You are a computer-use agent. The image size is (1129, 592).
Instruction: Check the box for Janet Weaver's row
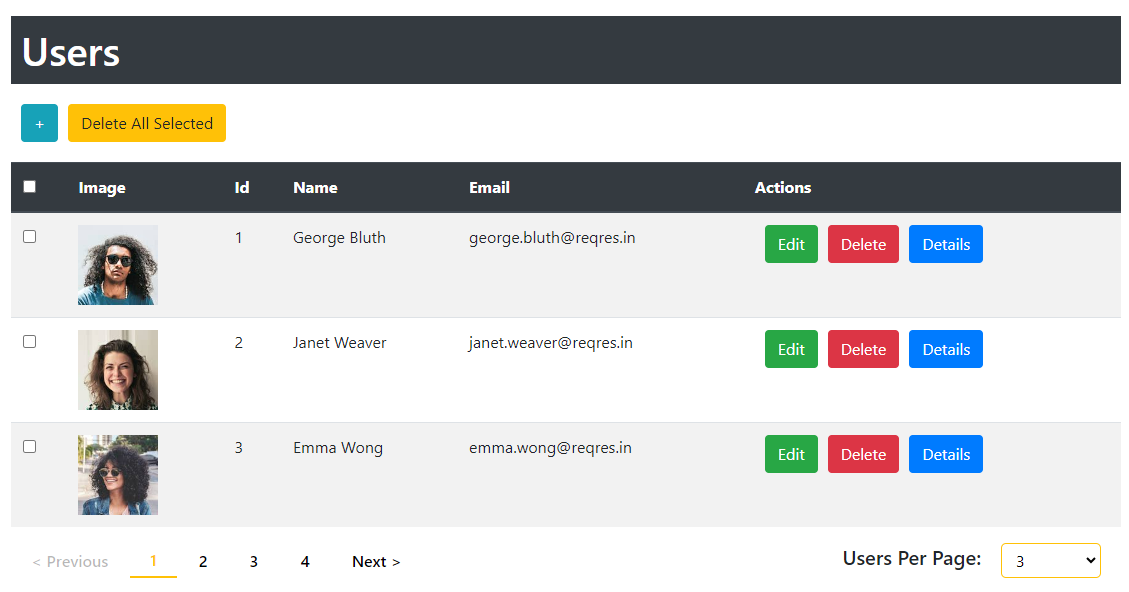(29, 342)
